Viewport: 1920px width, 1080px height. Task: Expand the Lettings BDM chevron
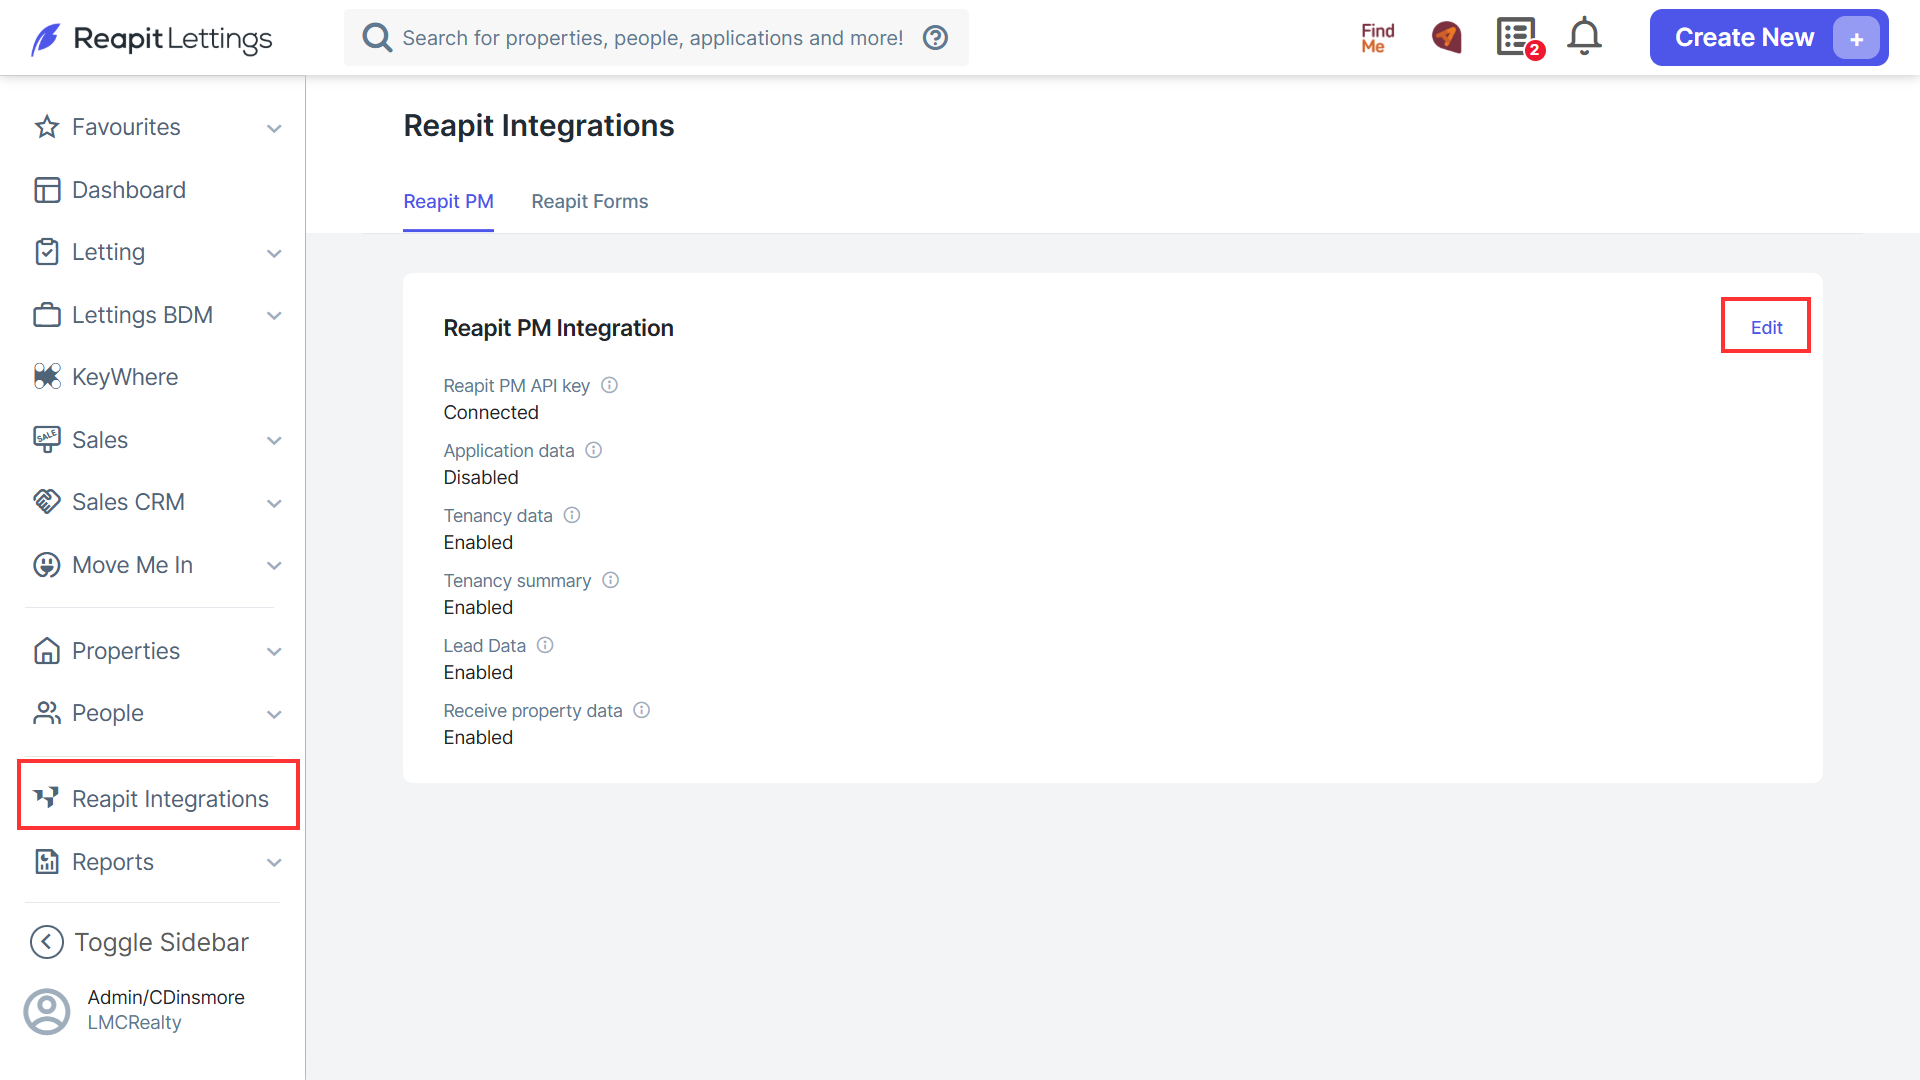click(274, 315)
